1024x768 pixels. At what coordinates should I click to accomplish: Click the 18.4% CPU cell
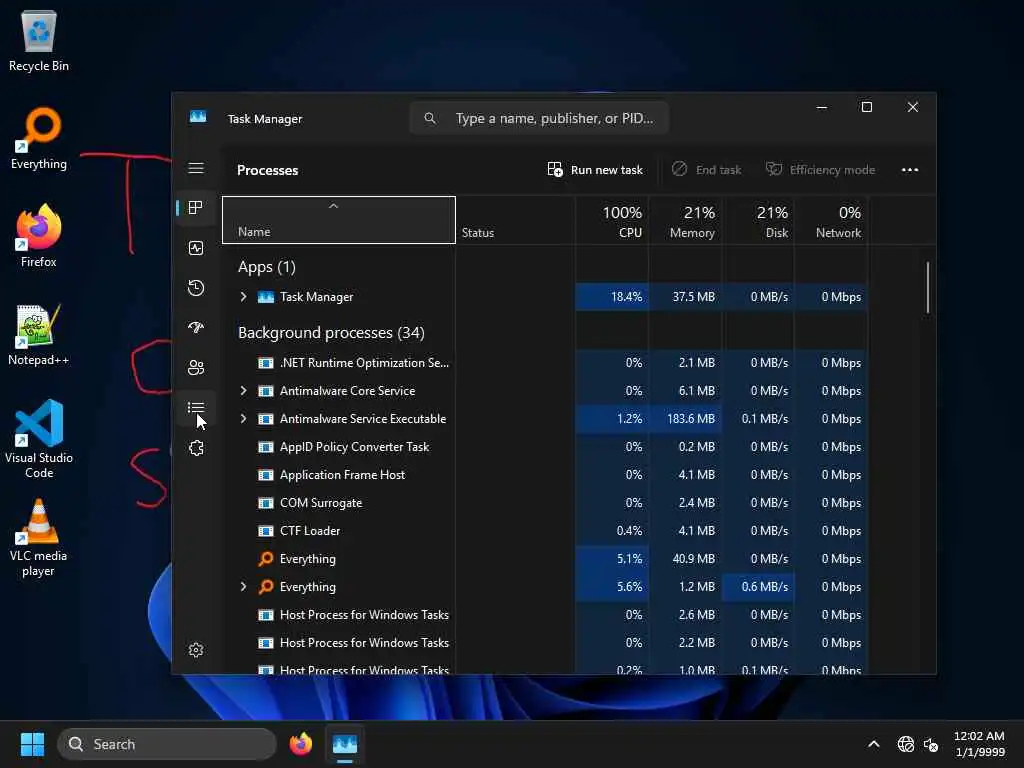point(612,296)
